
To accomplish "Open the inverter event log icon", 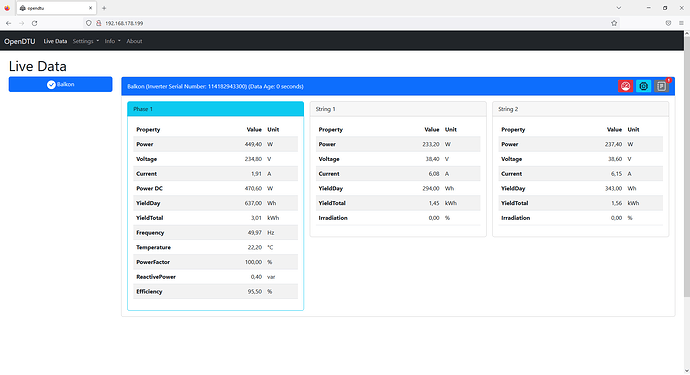I will (x=661, y=86).
